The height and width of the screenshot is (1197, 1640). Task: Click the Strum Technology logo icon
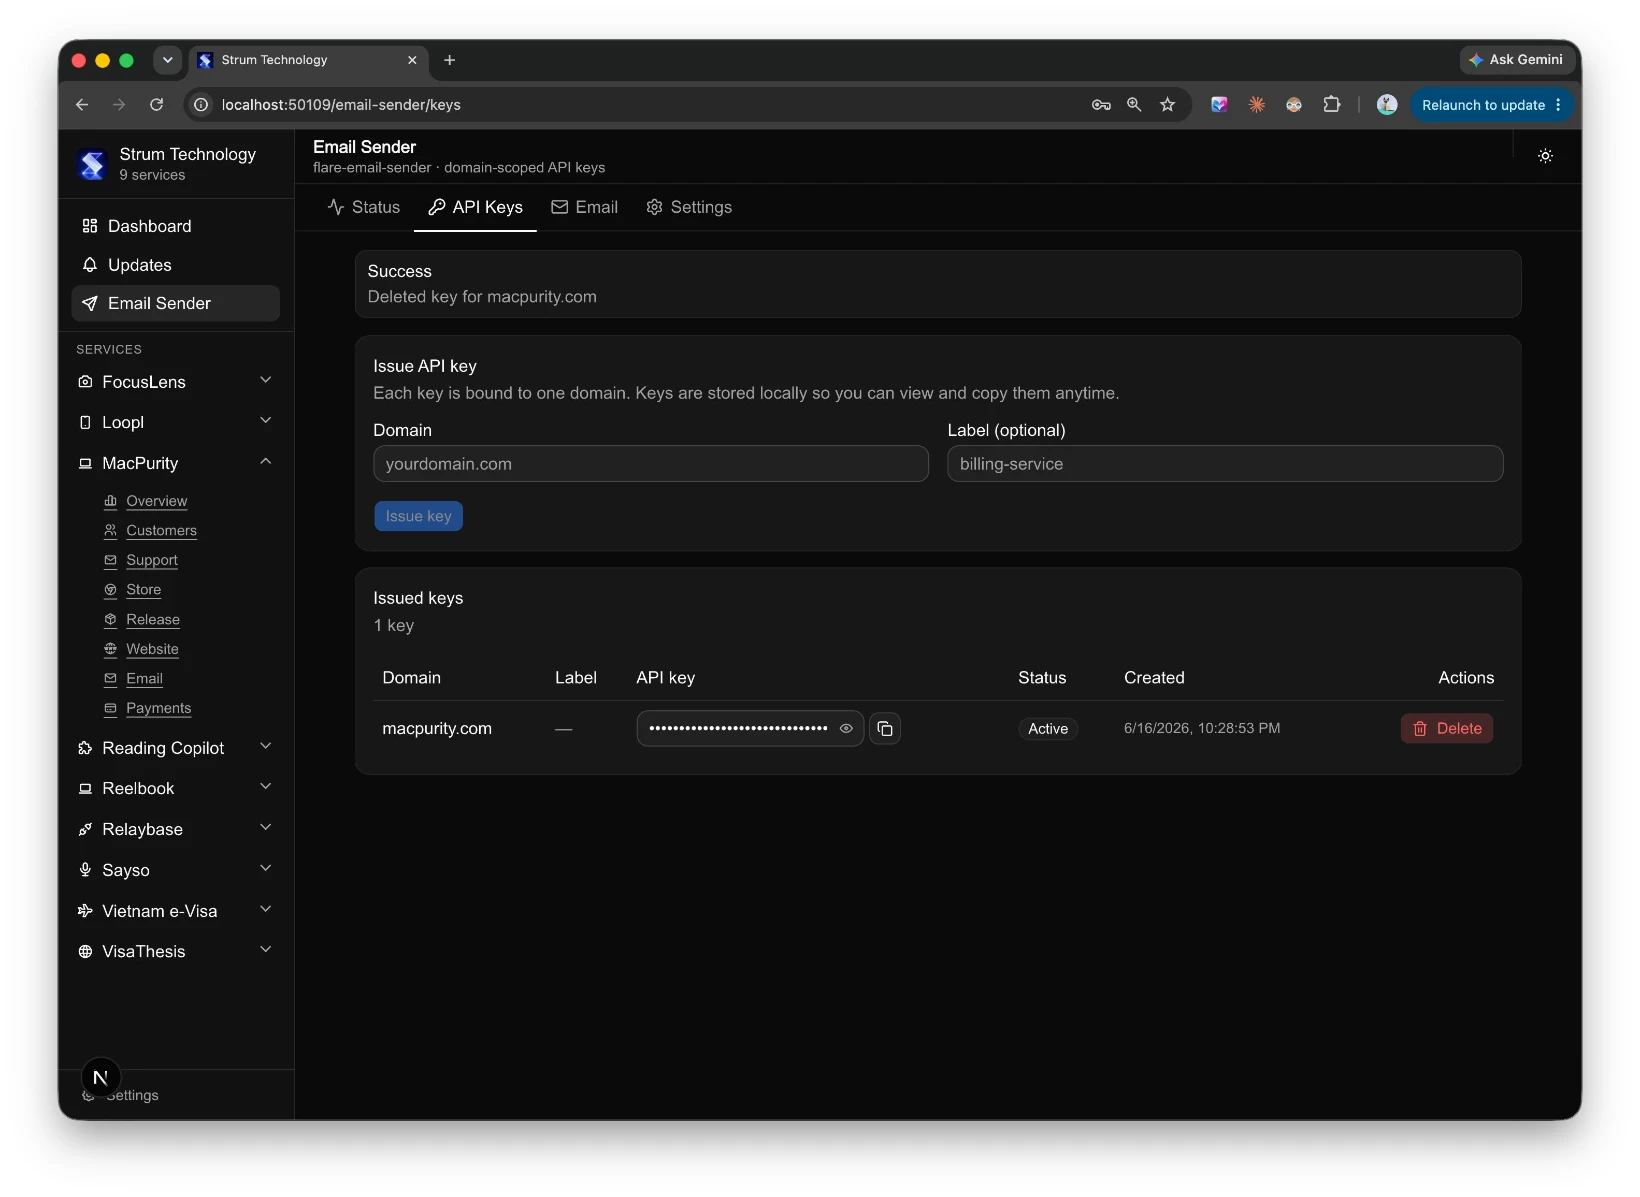(x=93, y=164)
